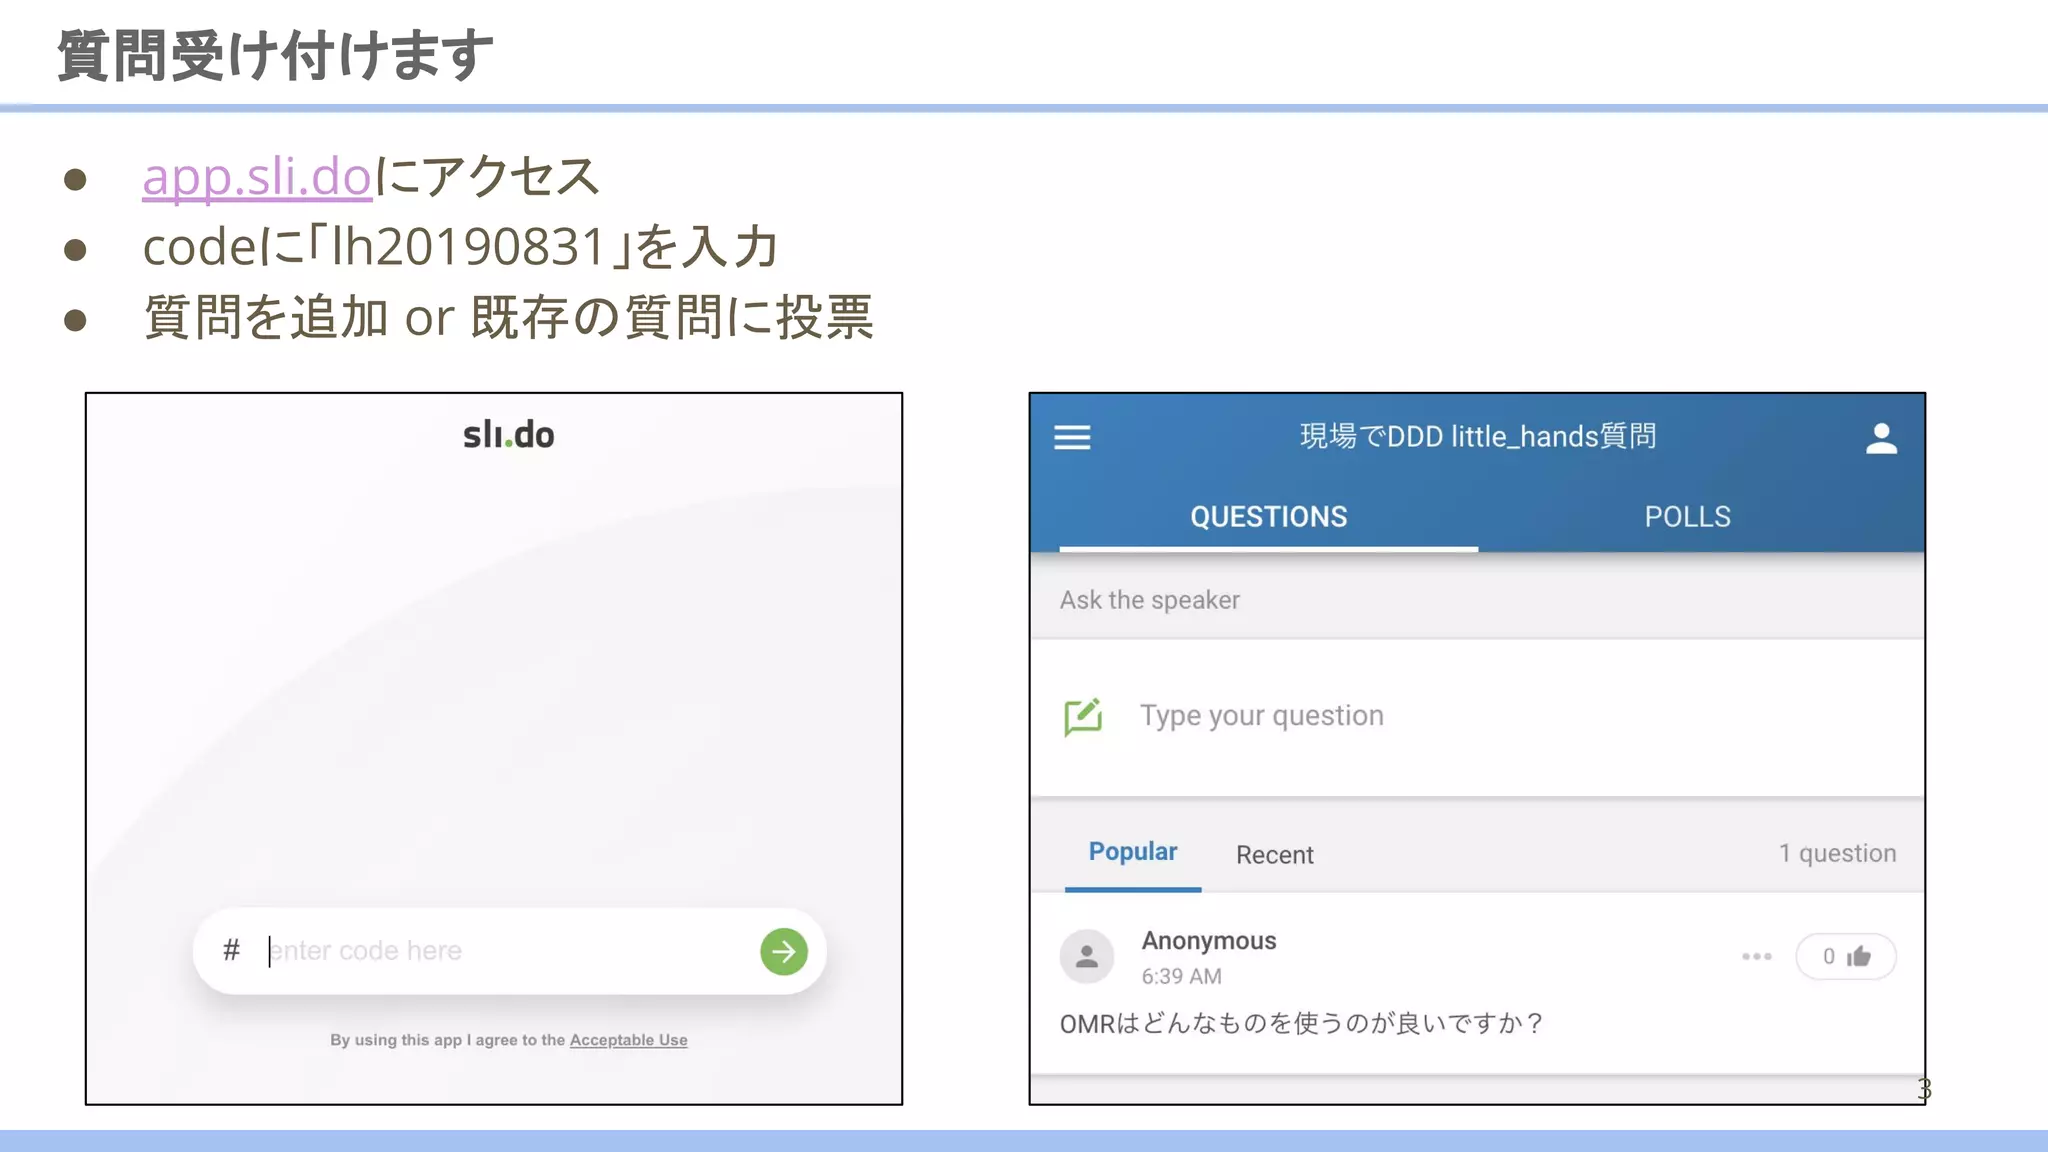Open the app.sli.do hyperlink
Screen dimensions: 2048x1152
pyautogui.click(x=257, y=177)
